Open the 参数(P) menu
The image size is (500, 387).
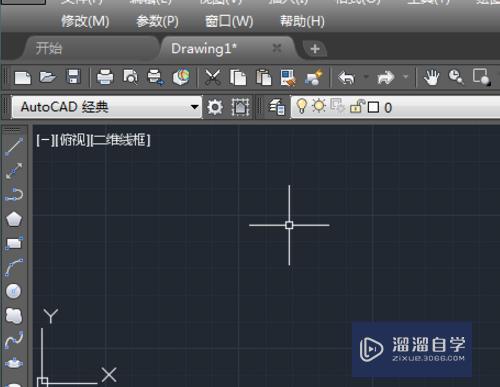157,22
